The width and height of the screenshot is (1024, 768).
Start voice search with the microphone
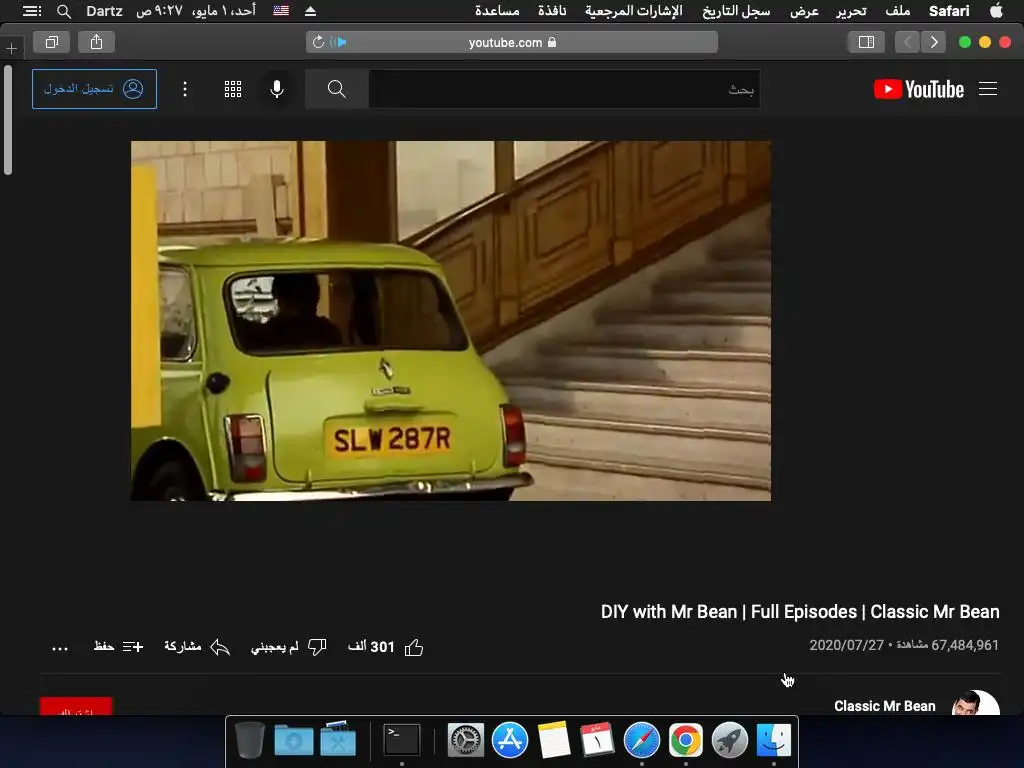click(x=277, y=89)
